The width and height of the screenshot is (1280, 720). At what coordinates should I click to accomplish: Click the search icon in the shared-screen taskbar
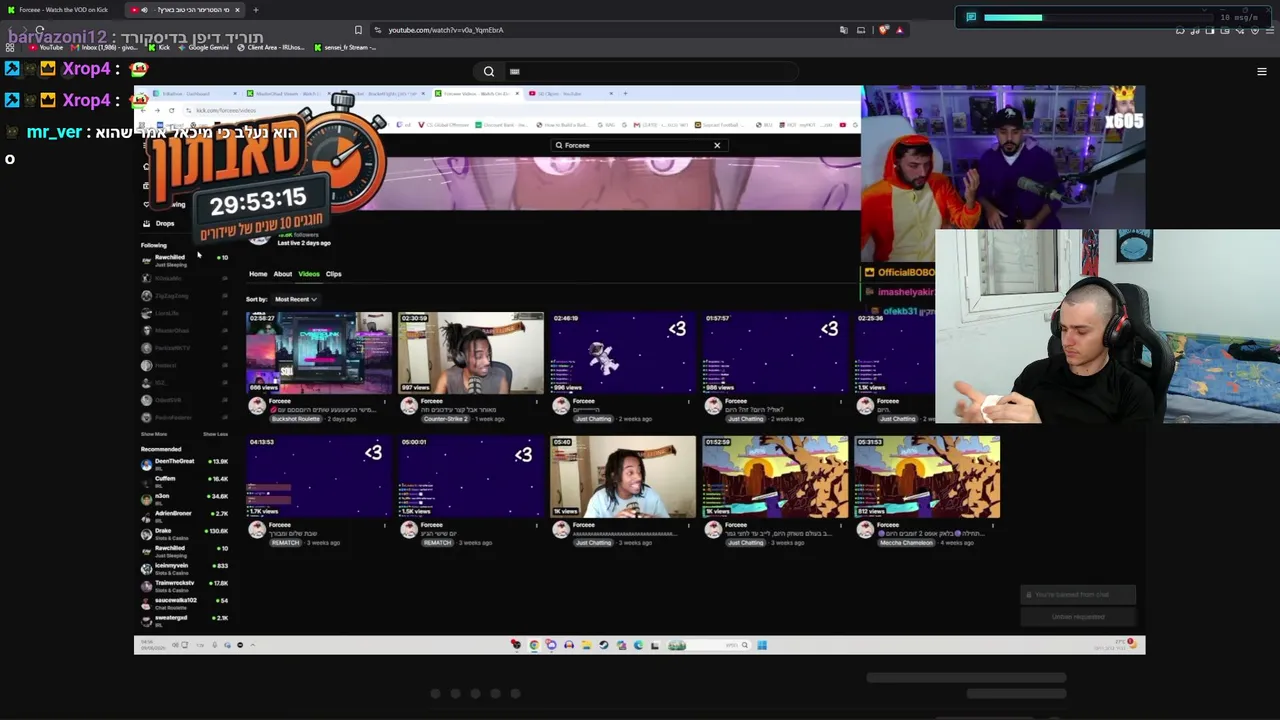click(x=744, y=645)
